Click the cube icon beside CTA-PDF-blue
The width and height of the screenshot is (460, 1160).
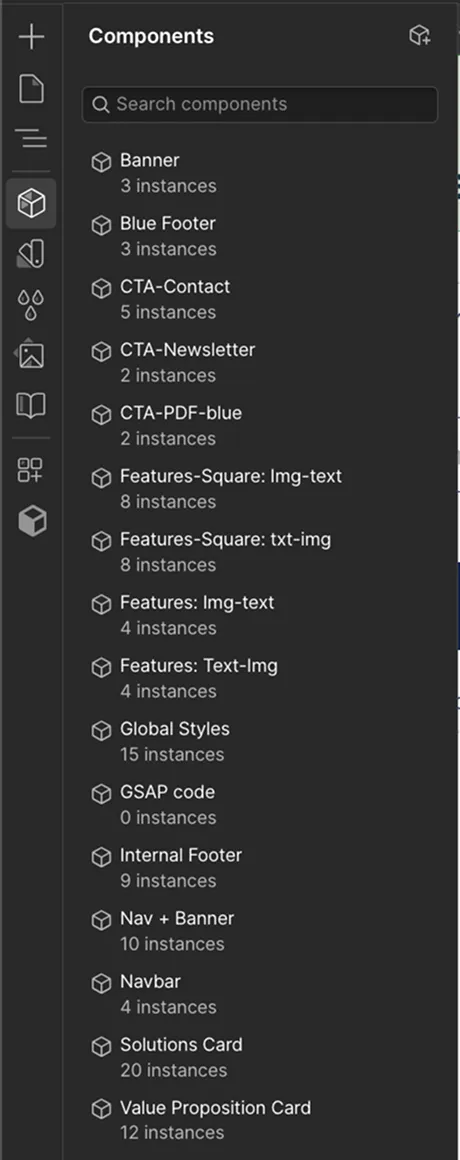101,415
